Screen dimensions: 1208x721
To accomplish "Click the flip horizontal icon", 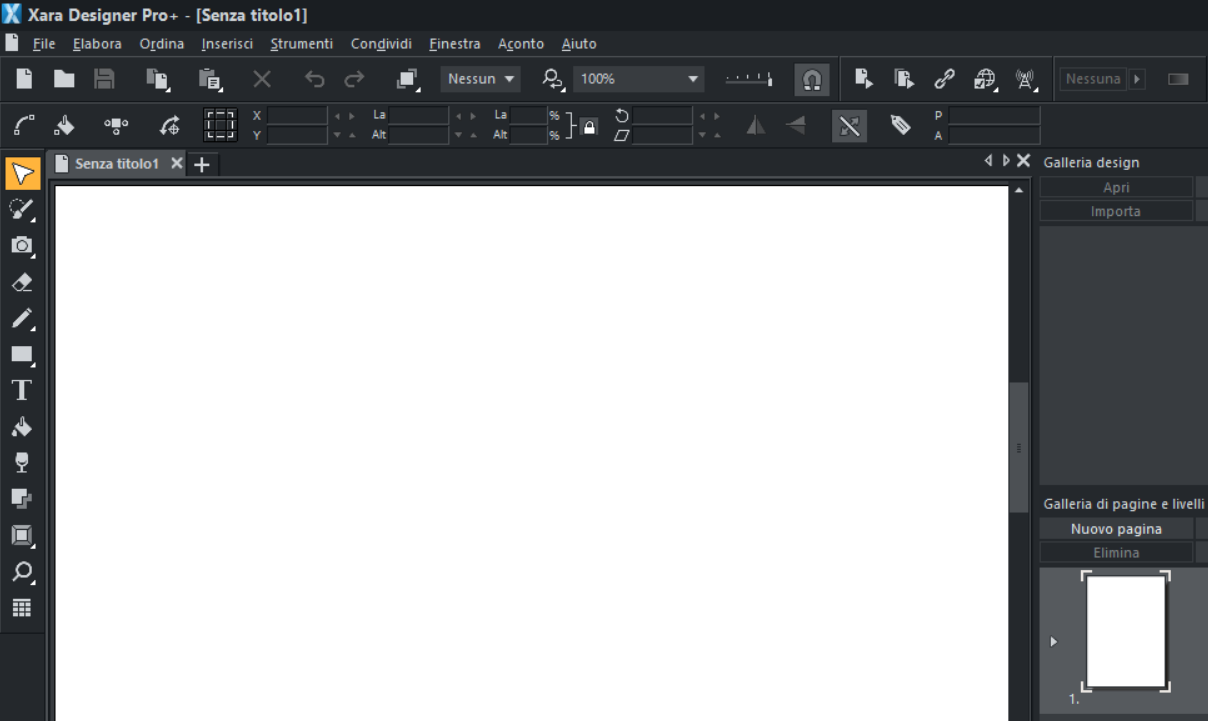I will coord(756,125).
